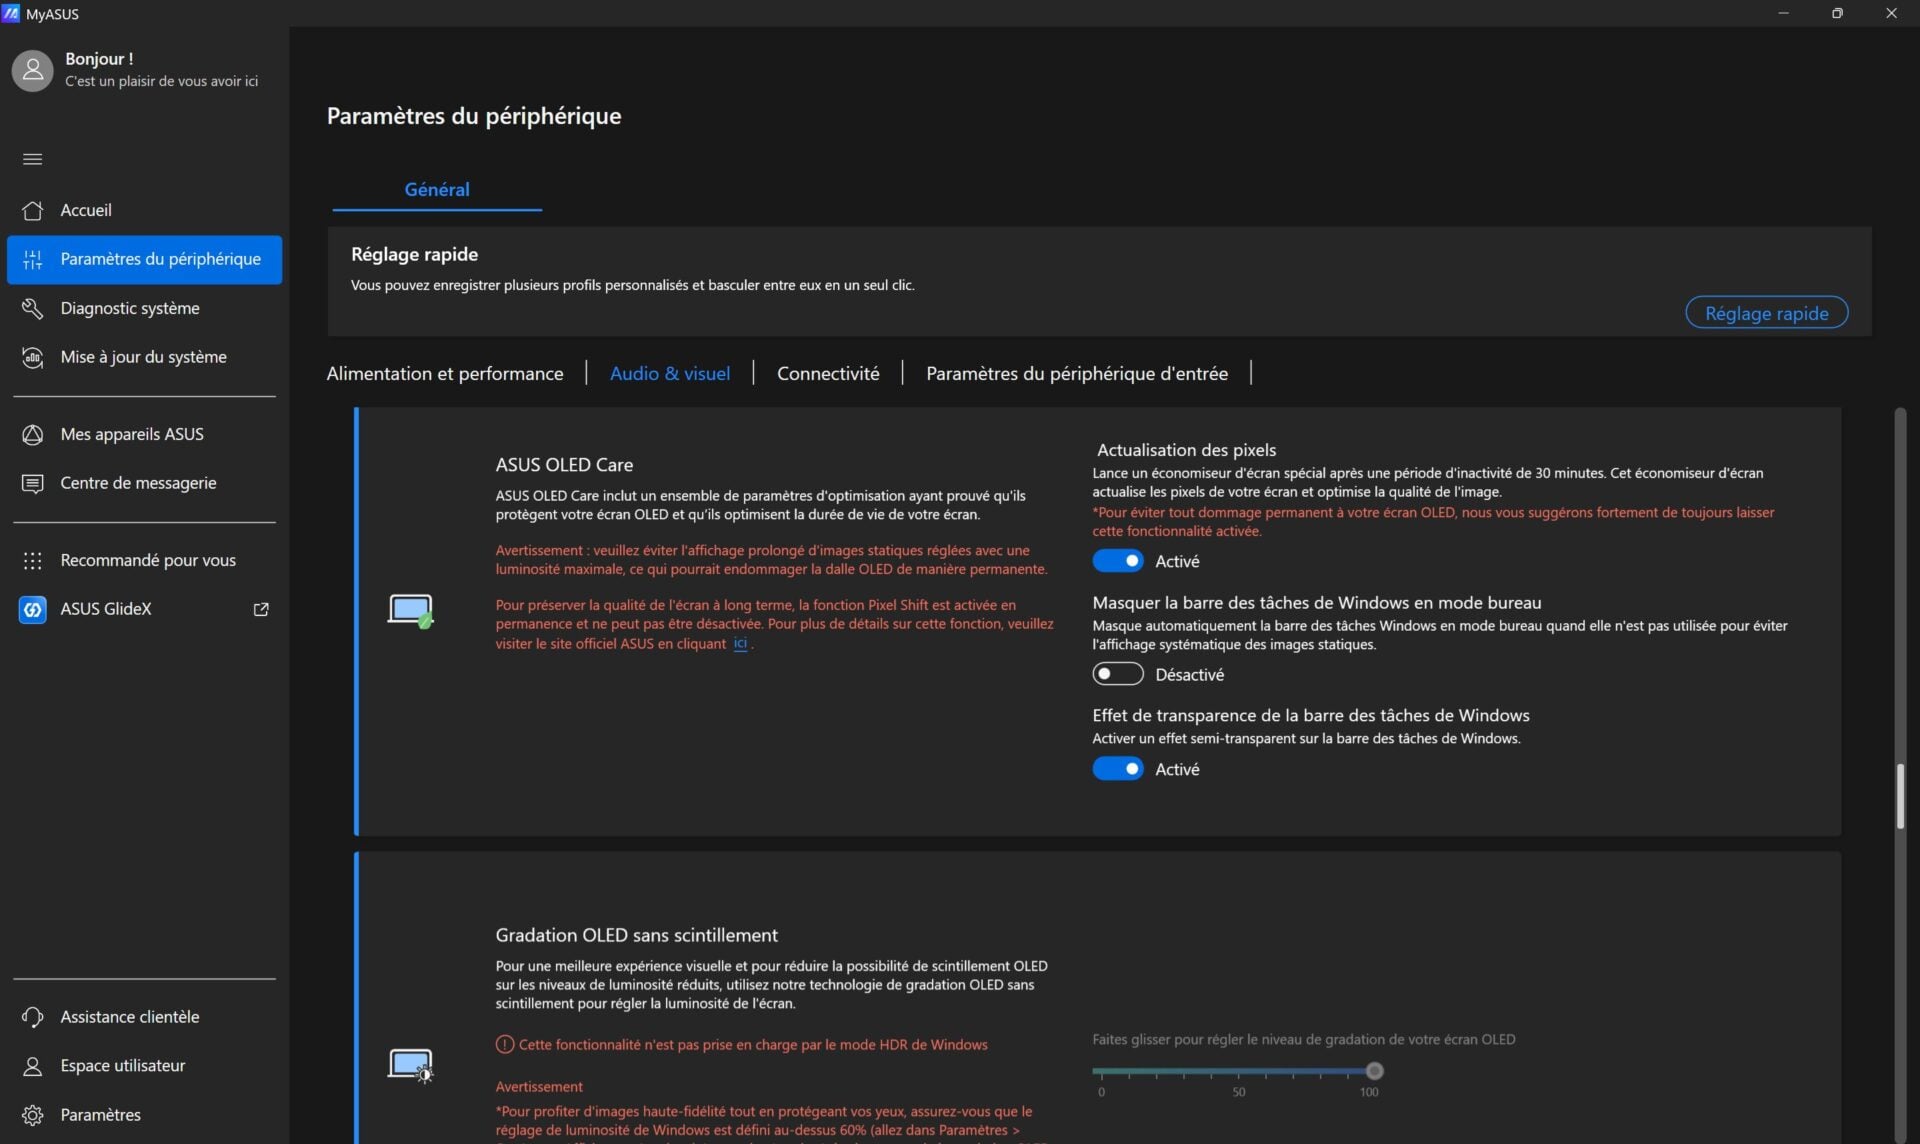Click 'Mes appareils ASUS' label

tap(132, 434)
